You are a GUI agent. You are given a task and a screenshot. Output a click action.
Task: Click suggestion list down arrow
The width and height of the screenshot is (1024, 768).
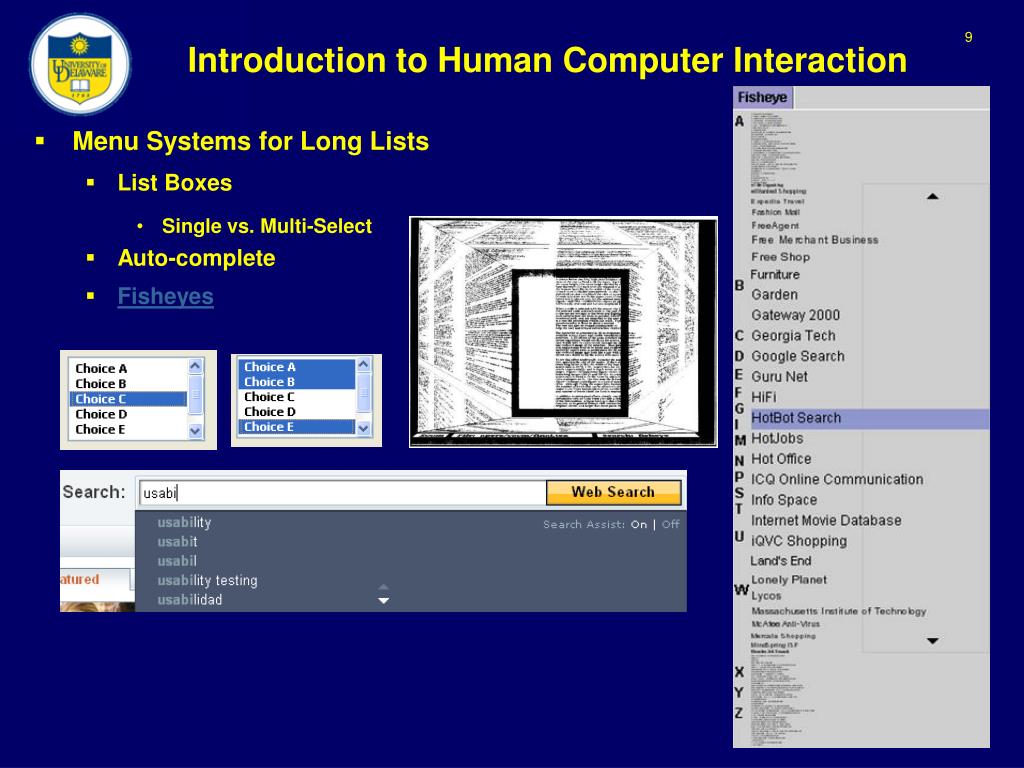[x=383, y=600]
